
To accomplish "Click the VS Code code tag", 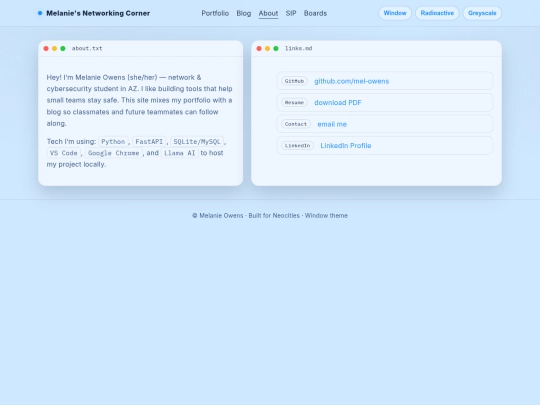I will pos(64,153).
